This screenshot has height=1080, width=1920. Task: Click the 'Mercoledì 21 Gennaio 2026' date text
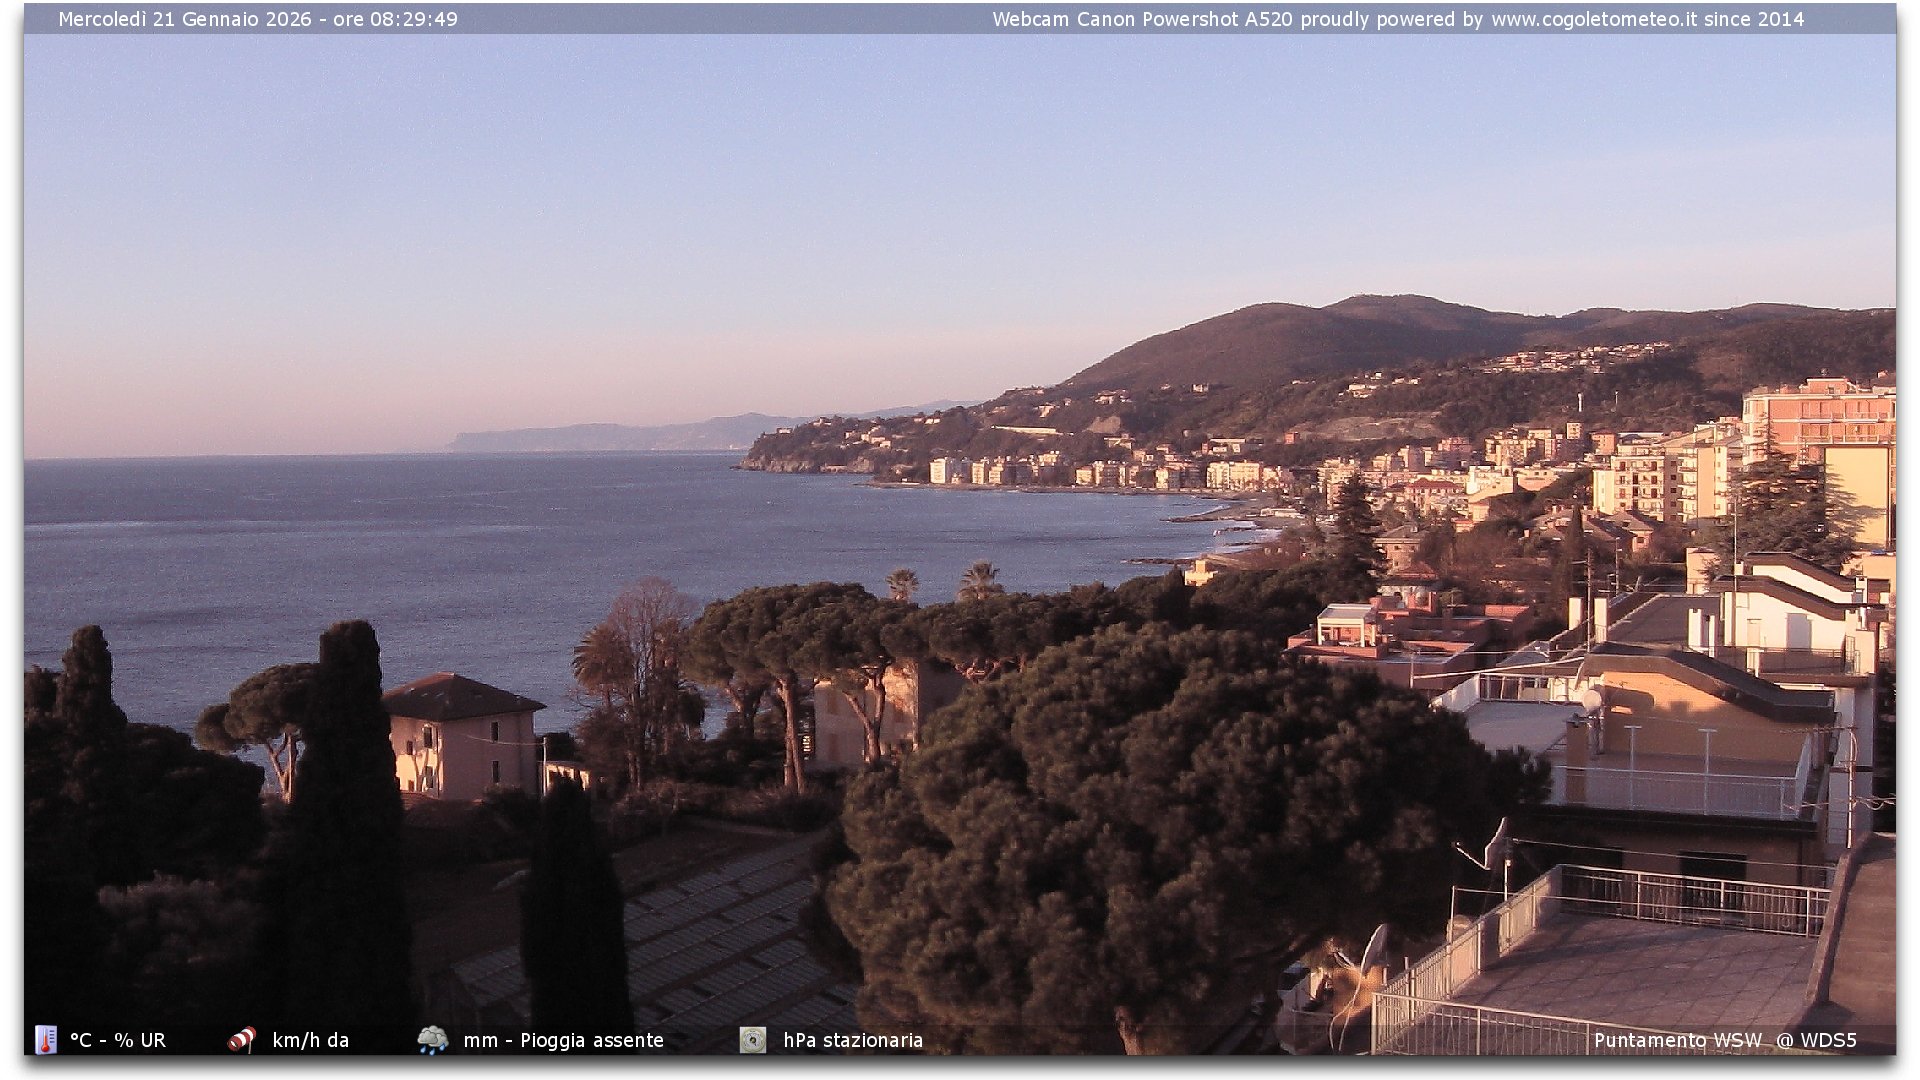(x=184, y=19)
